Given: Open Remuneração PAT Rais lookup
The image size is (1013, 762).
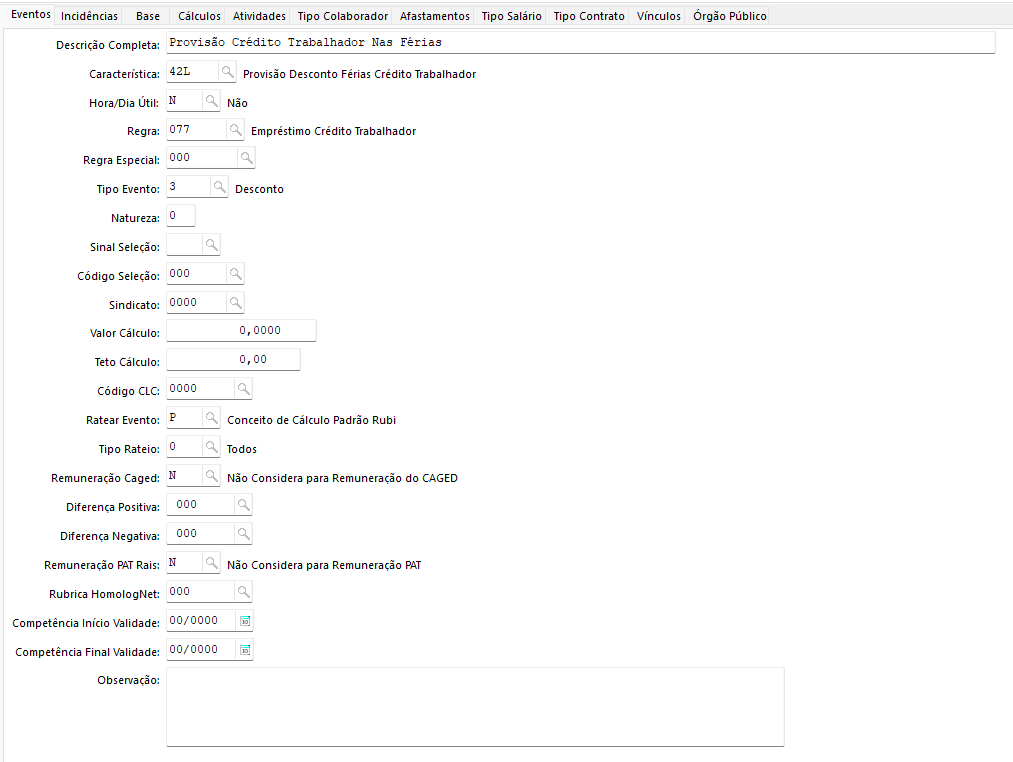Looking at the screenshot, I should coord(211,563).
